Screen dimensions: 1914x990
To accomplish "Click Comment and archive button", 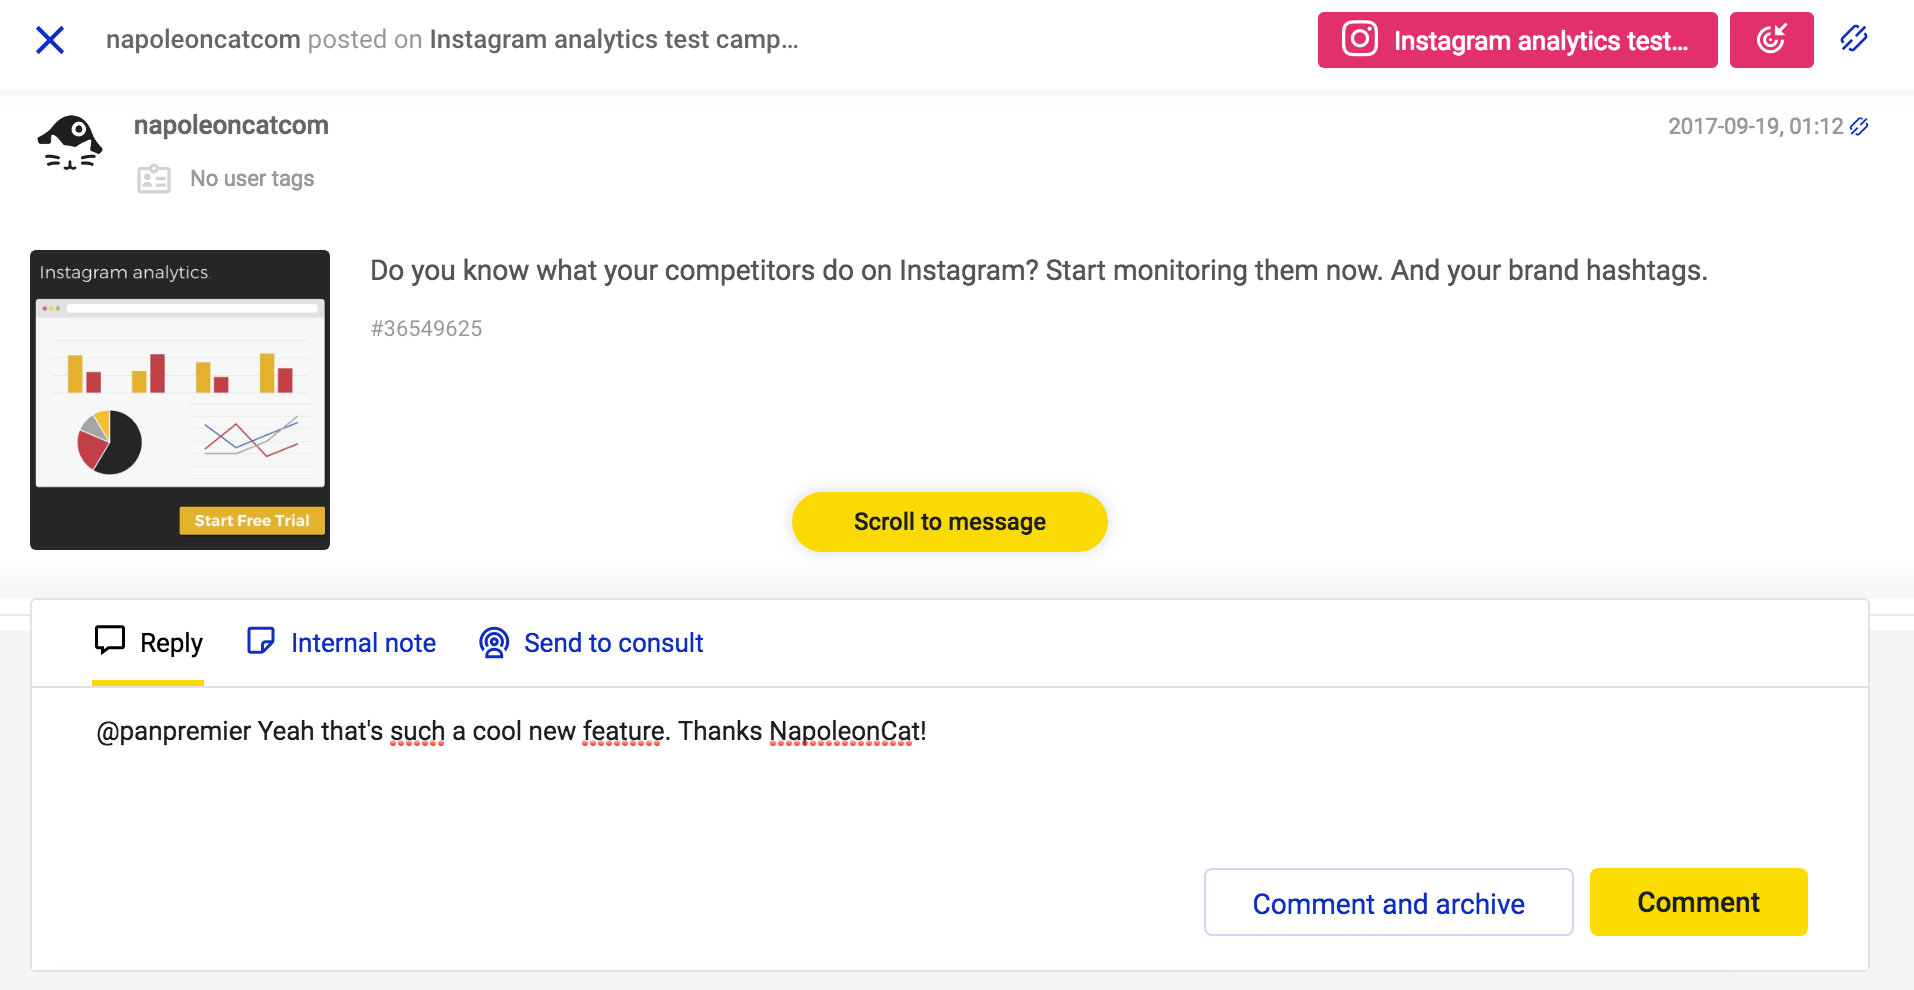I will pyautogui.click(x=1388, y=903).
